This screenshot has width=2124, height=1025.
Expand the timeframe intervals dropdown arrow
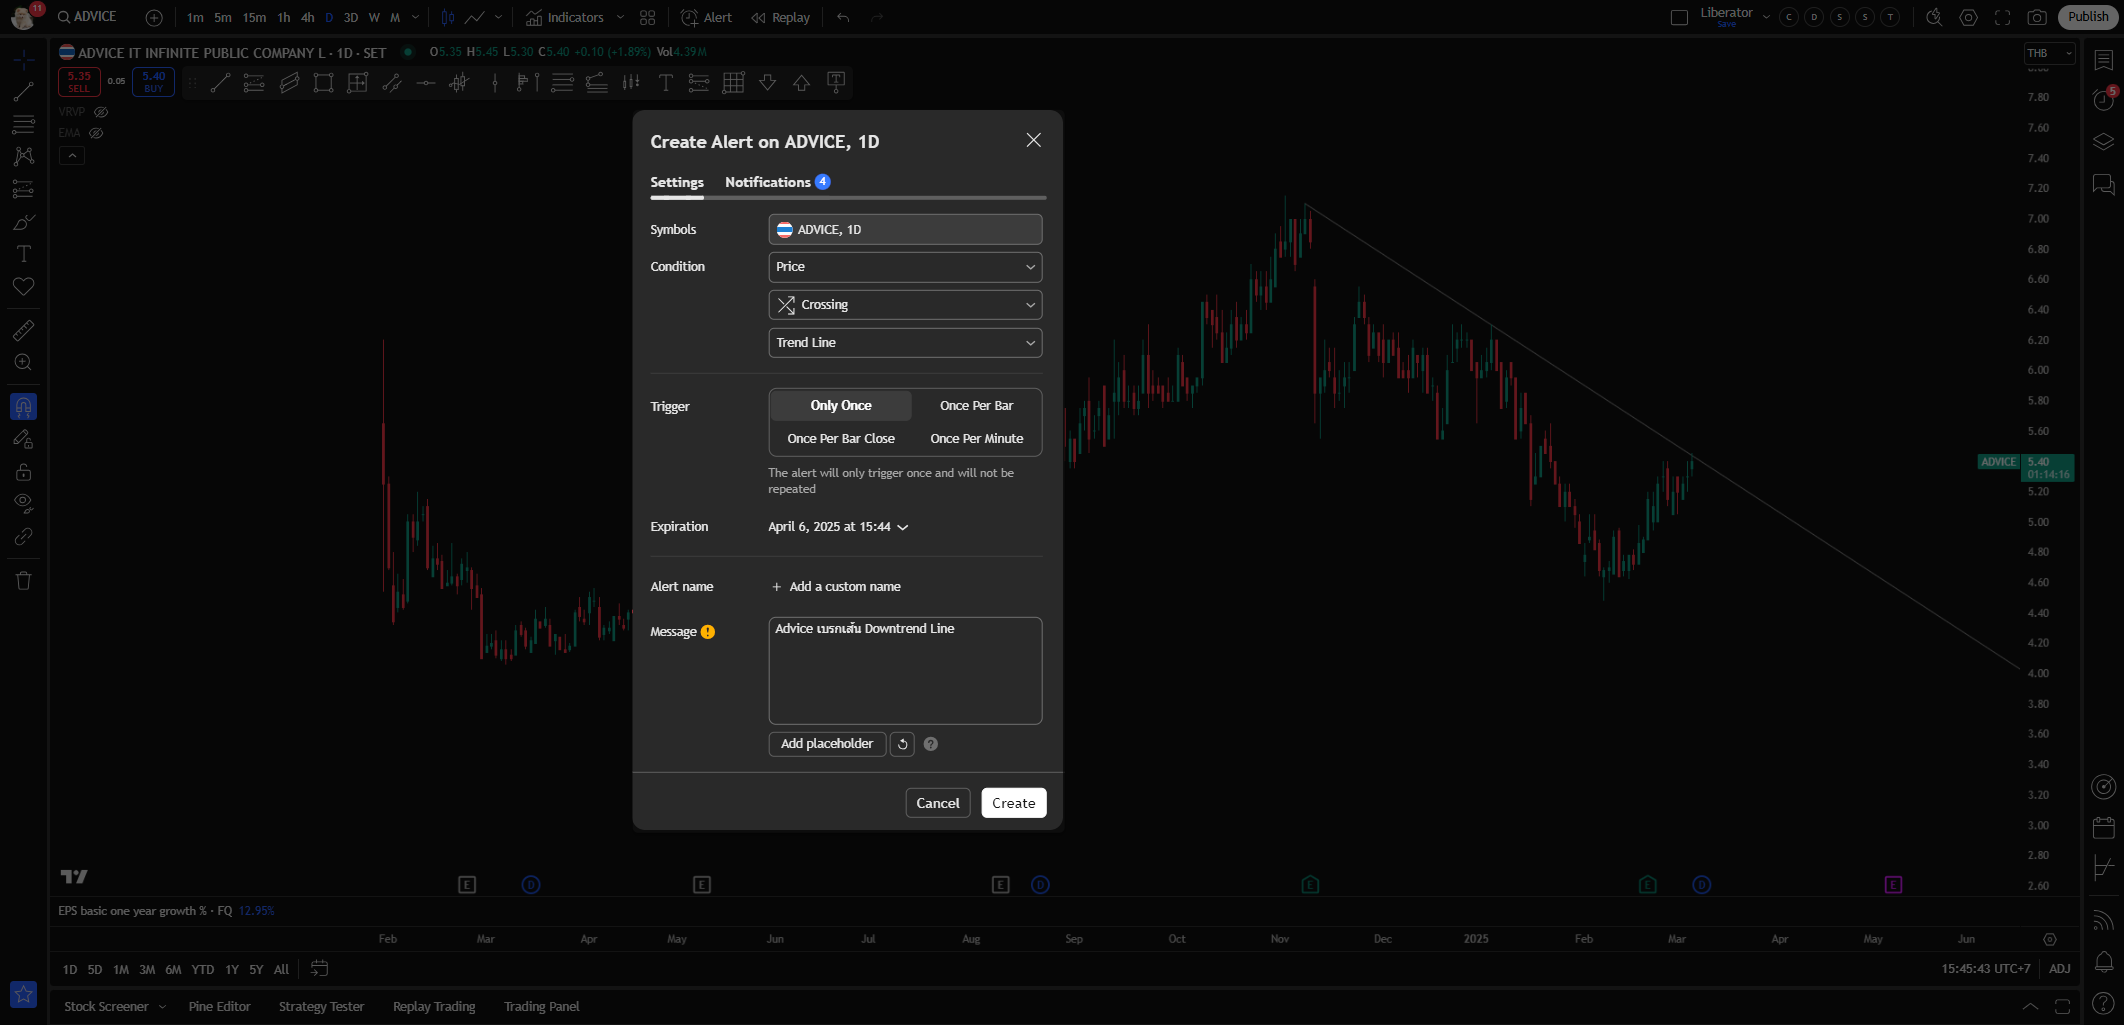416,17
